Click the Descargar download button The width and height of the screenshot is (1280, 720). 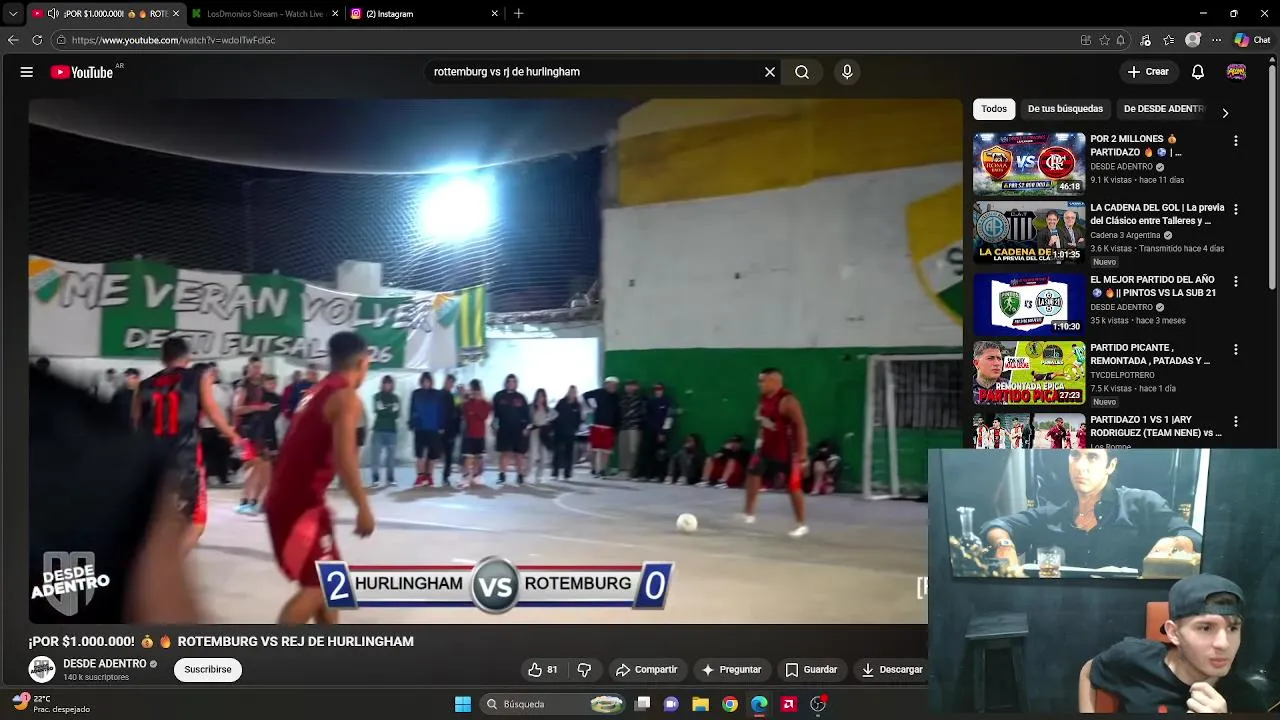pos(892,670)
